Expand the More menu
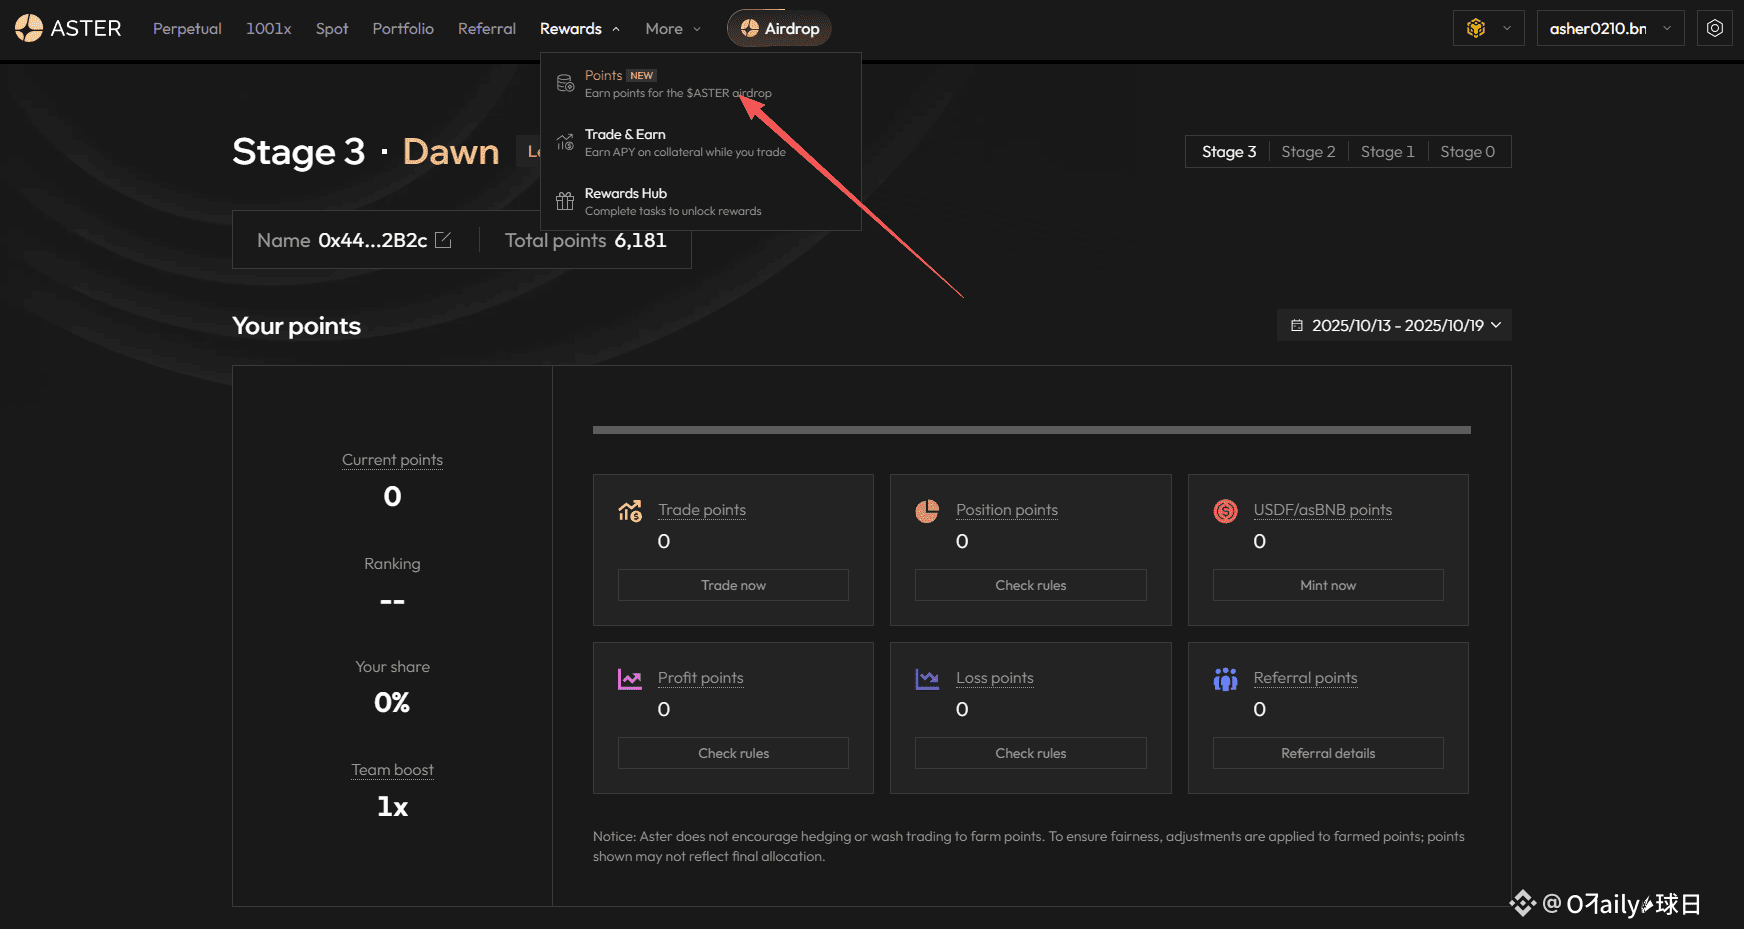The width and height of the screenshot is (1744, 929). 673,29
